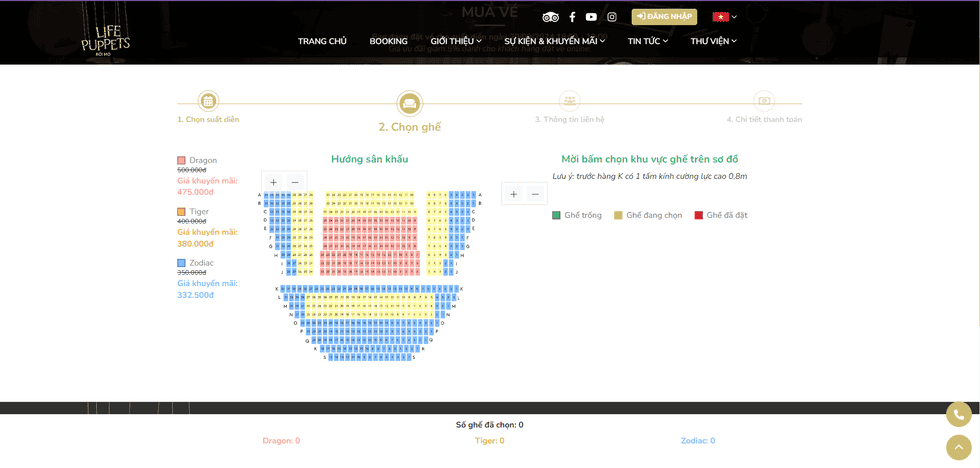
Task: Zoom out the stage seat map
Action: 295,182
